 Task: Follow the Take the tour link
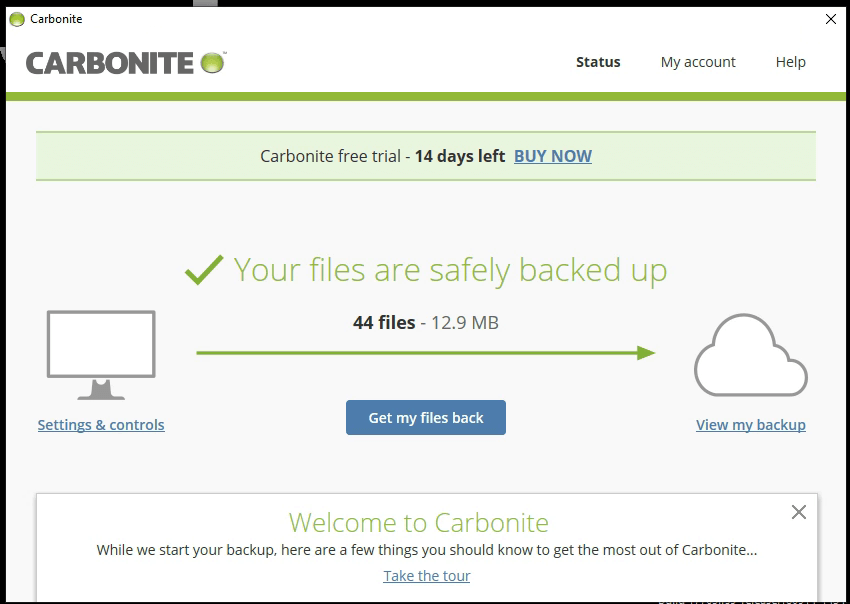(x=427, y=576)
